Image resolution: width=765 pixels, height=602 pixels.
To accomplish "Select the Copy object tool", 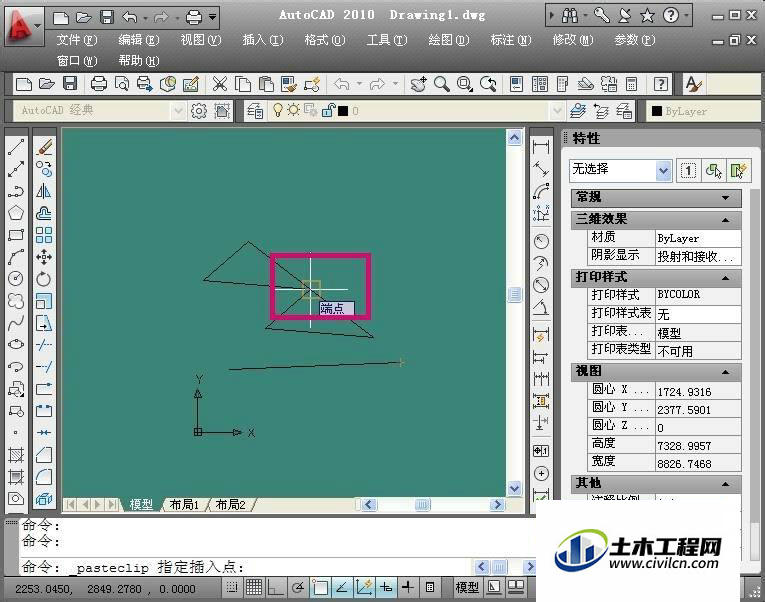I will click(x=44, y=169).
